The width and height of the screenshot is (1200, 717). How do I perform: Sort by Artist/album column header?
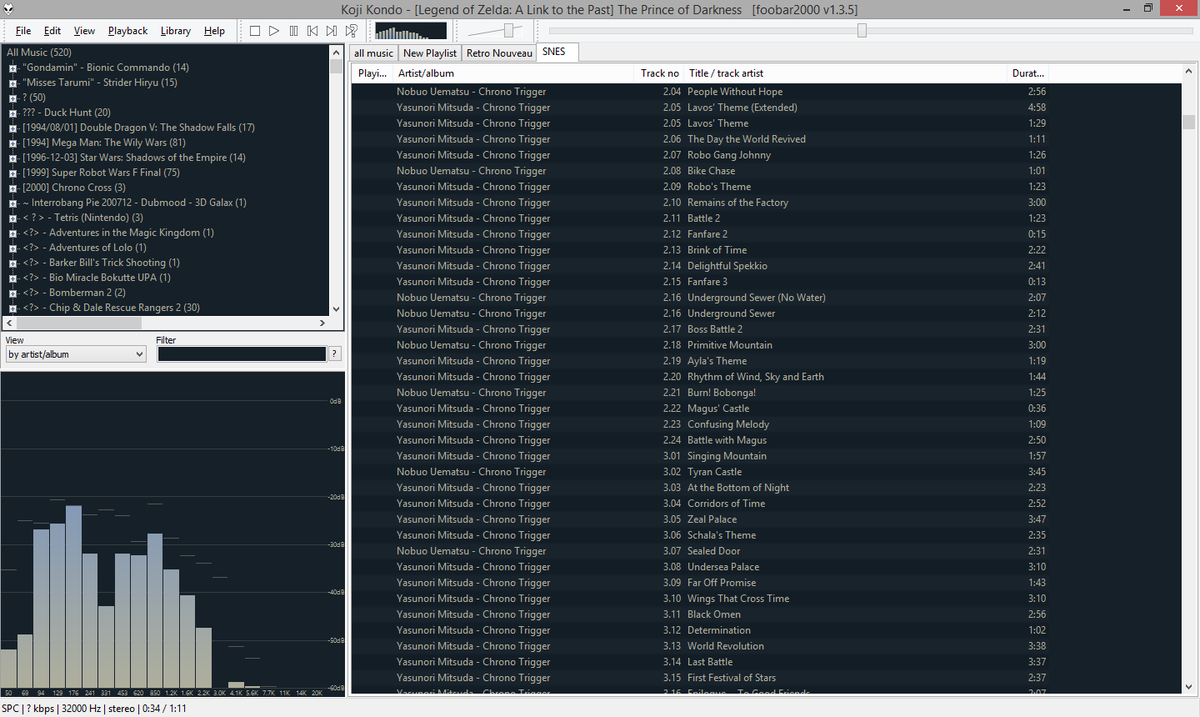tap(514, 73)
